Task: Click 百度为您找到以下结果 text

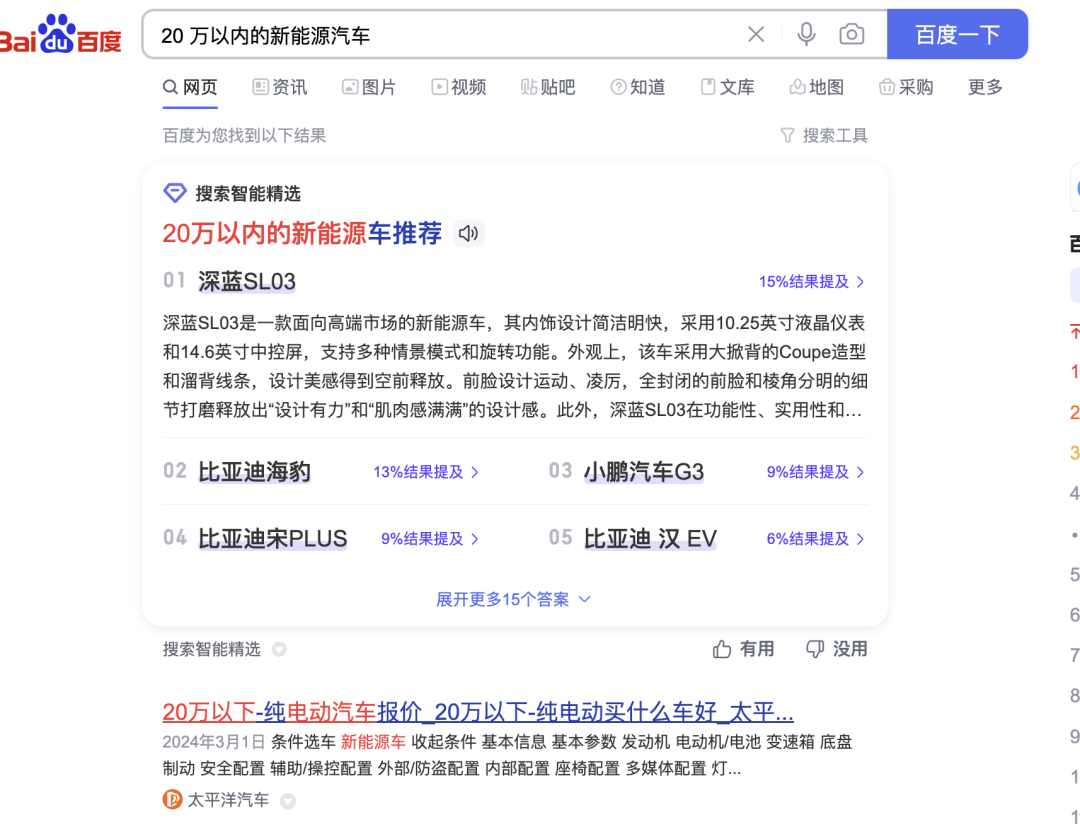Action: [245, 136]
